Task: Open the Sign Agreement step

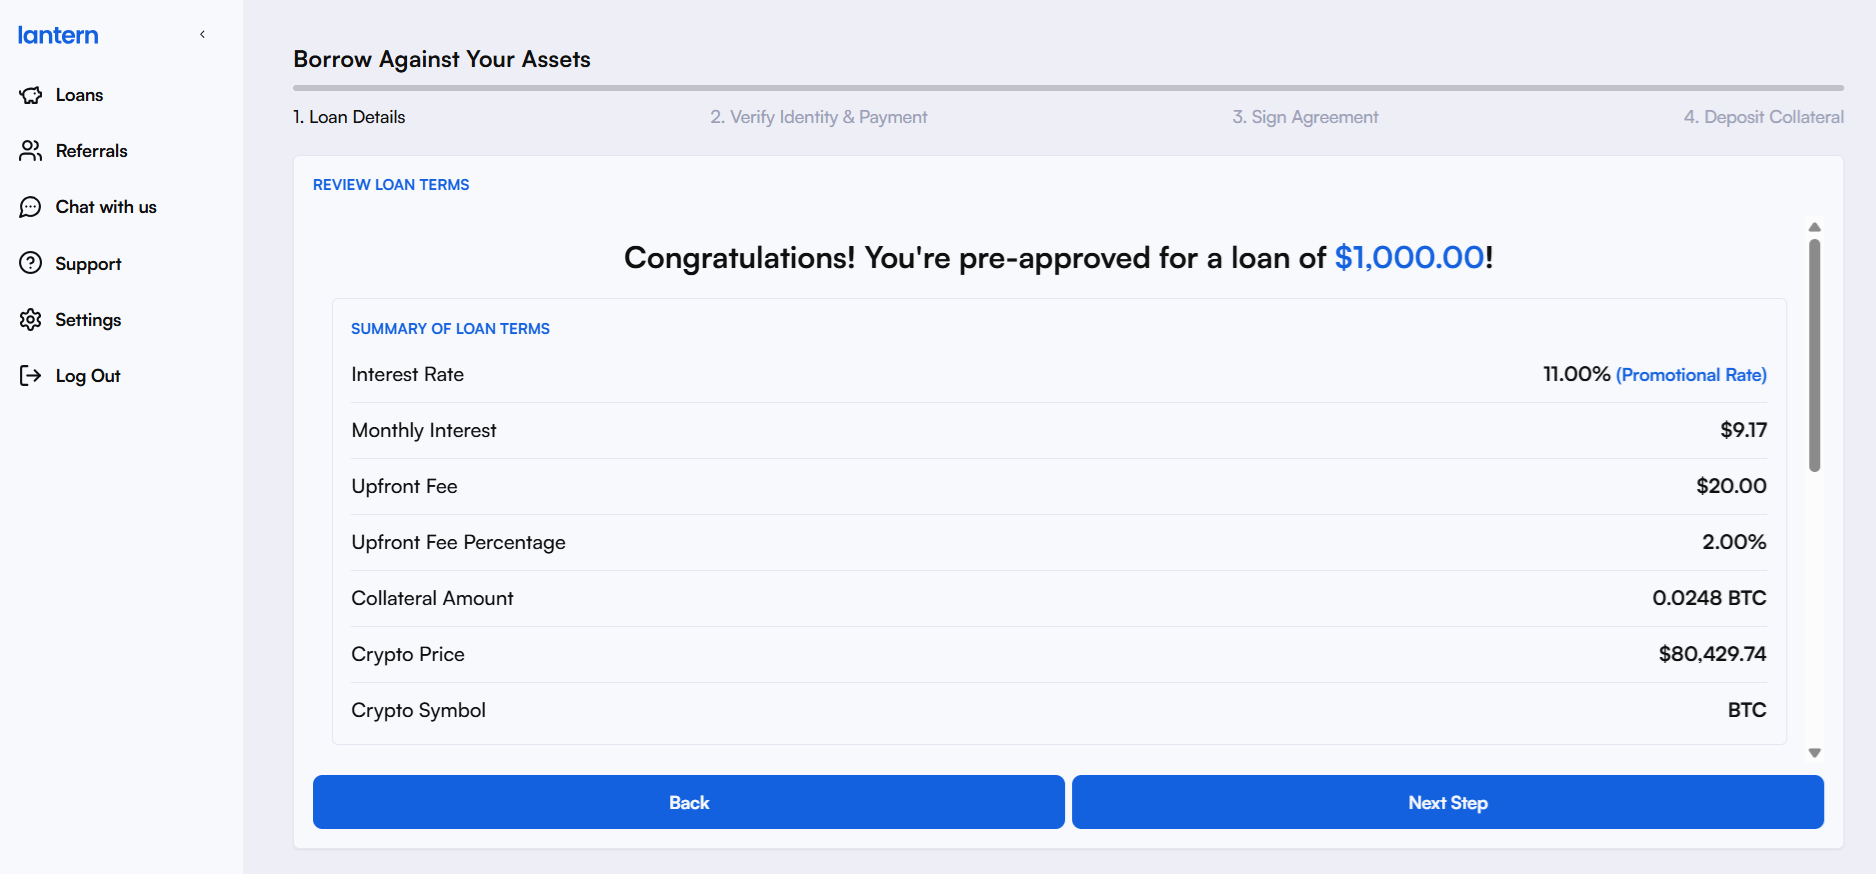Action: click(x=1305, y=117)
